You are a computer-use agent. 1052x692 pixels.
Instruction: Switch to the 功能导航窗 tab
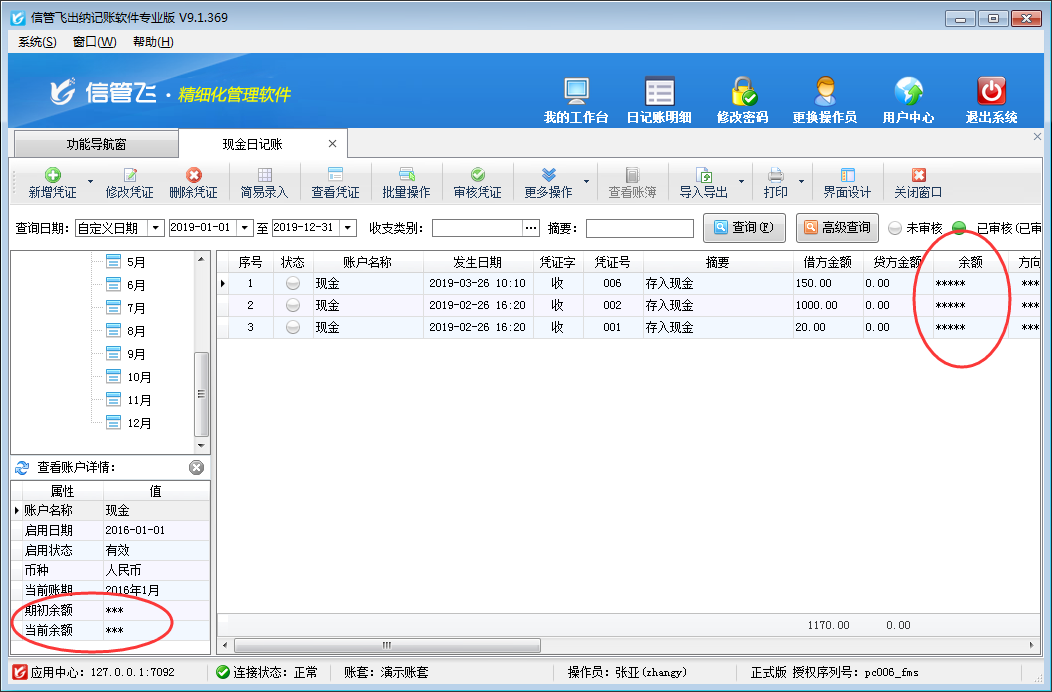tap(96, 144)
